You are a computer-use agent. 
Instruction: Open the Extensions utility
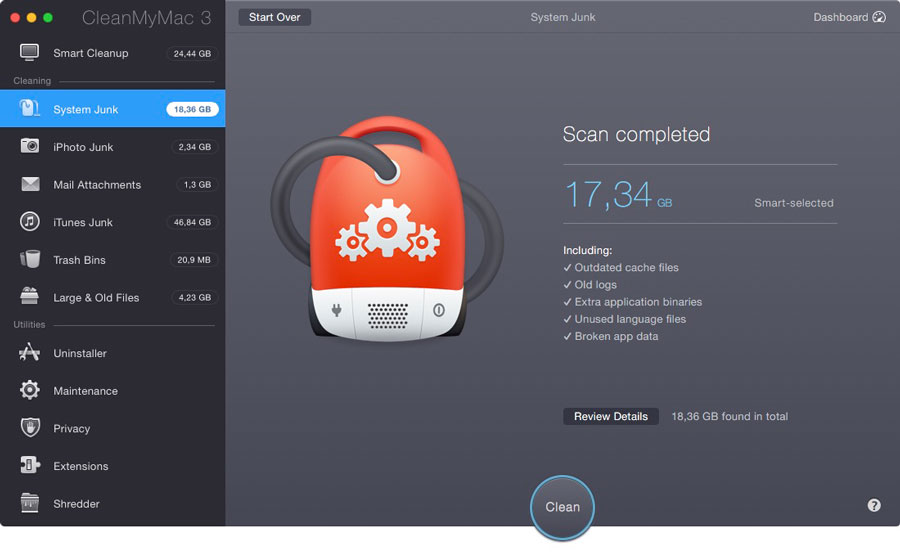click(112, 466)
